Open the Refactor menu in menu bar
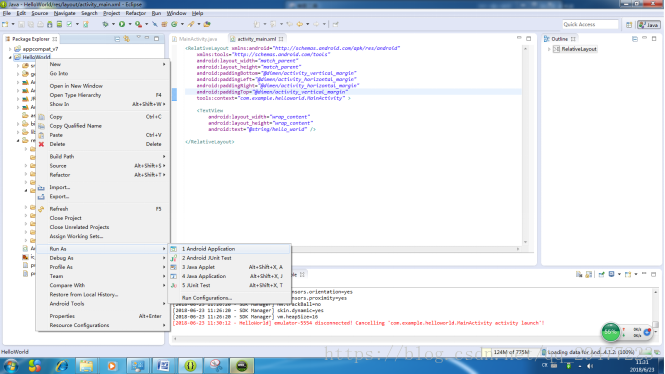 [x=135, y=13]
